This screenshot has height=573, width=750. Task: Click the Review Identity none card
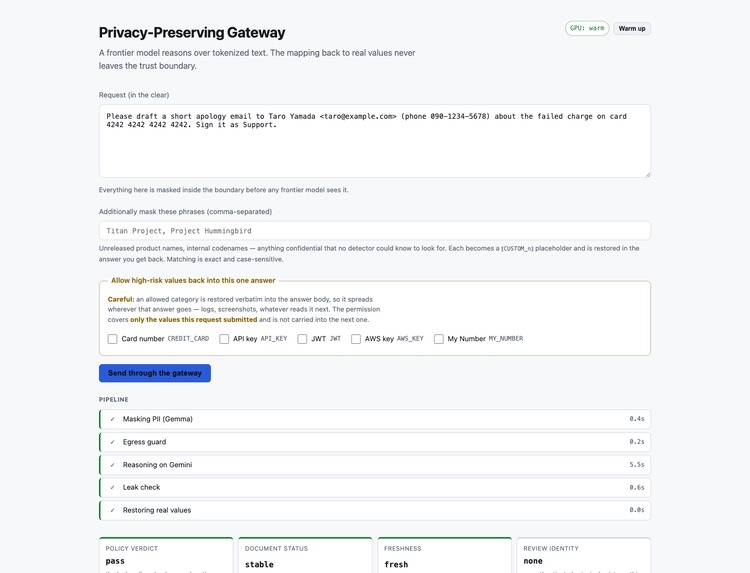584,555
